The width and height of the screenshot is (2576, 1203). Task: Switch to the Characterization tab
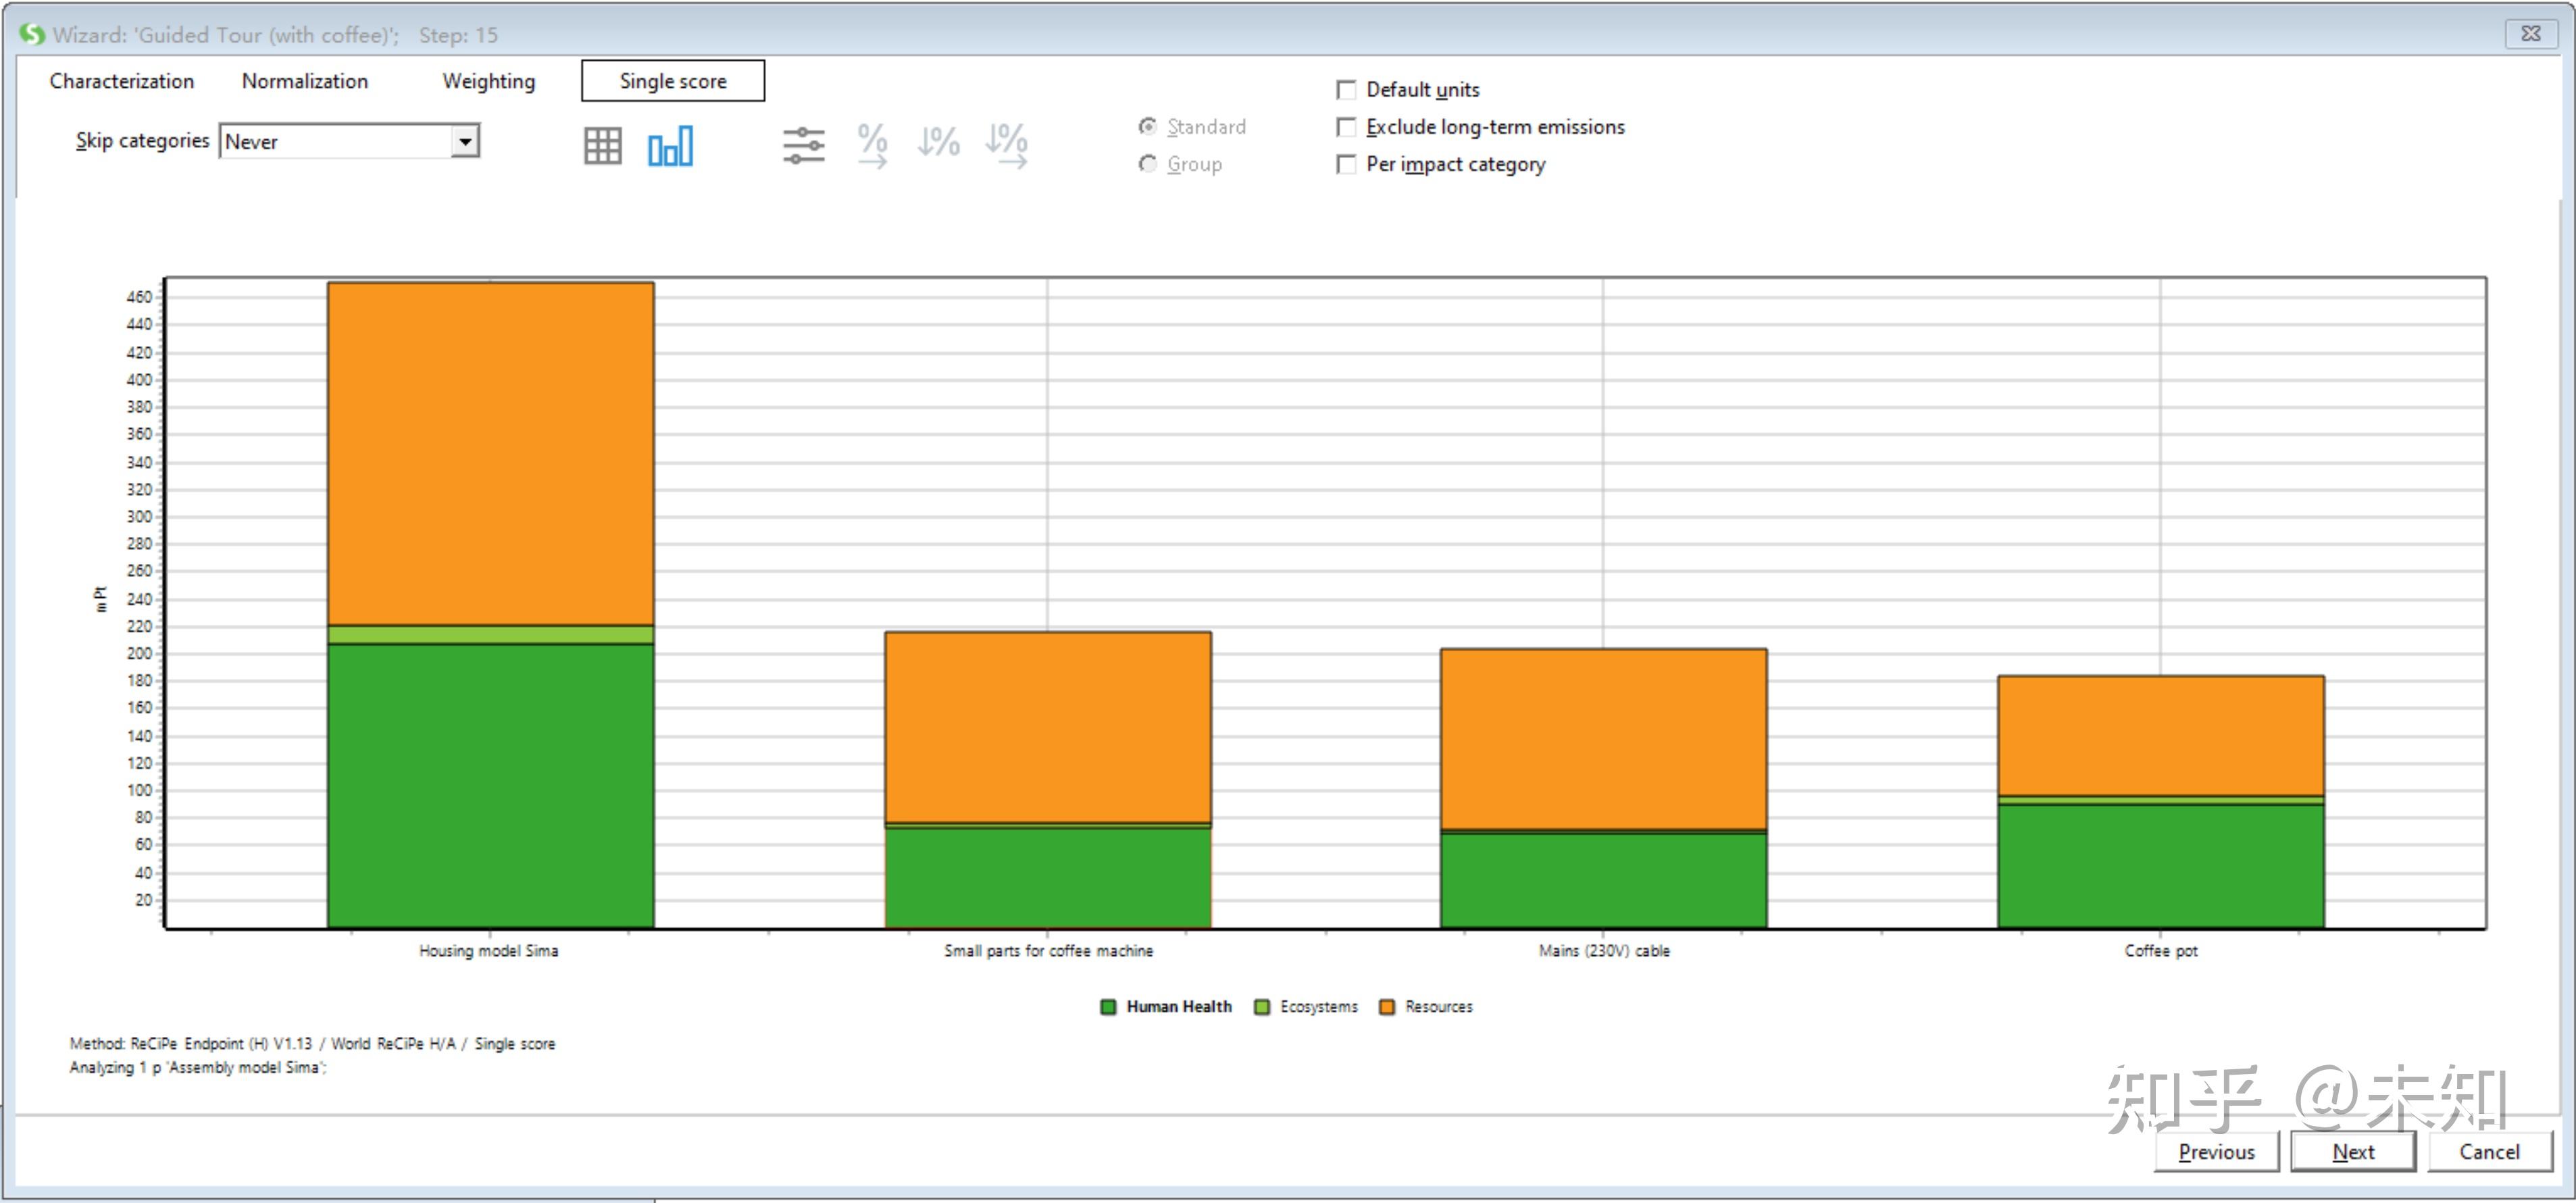tap(122, 81)
